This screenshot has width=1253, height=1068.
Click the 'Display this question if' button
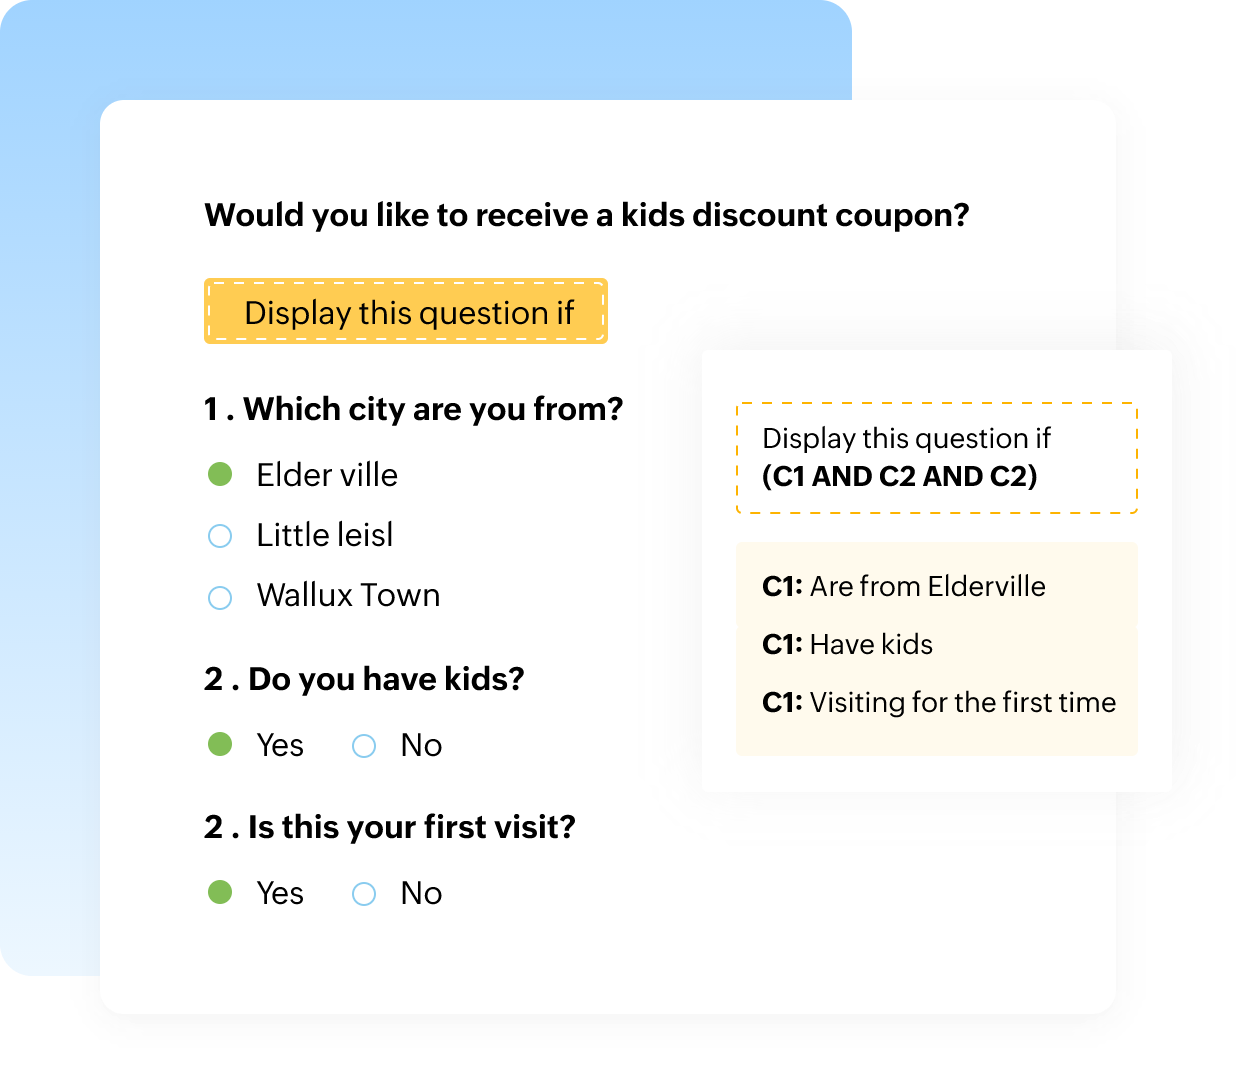pos(405,312)
